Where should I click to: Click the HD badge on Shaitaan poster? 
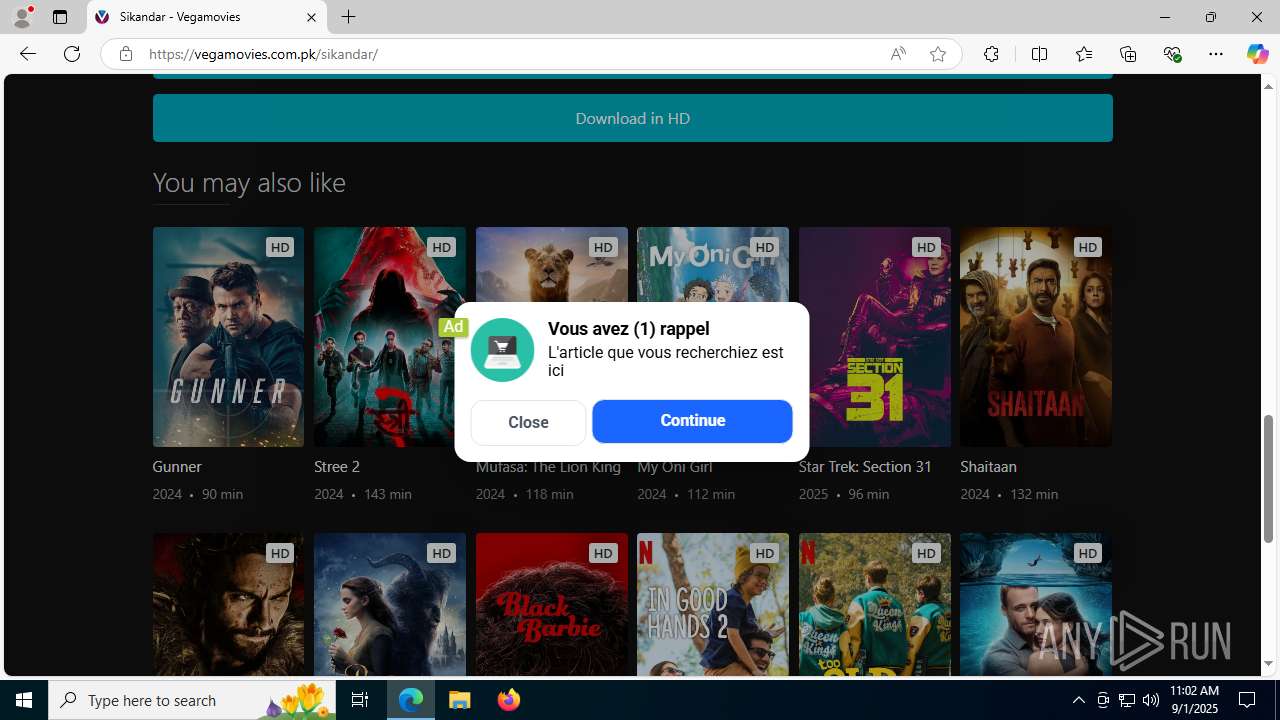(x=1088, y=247)
